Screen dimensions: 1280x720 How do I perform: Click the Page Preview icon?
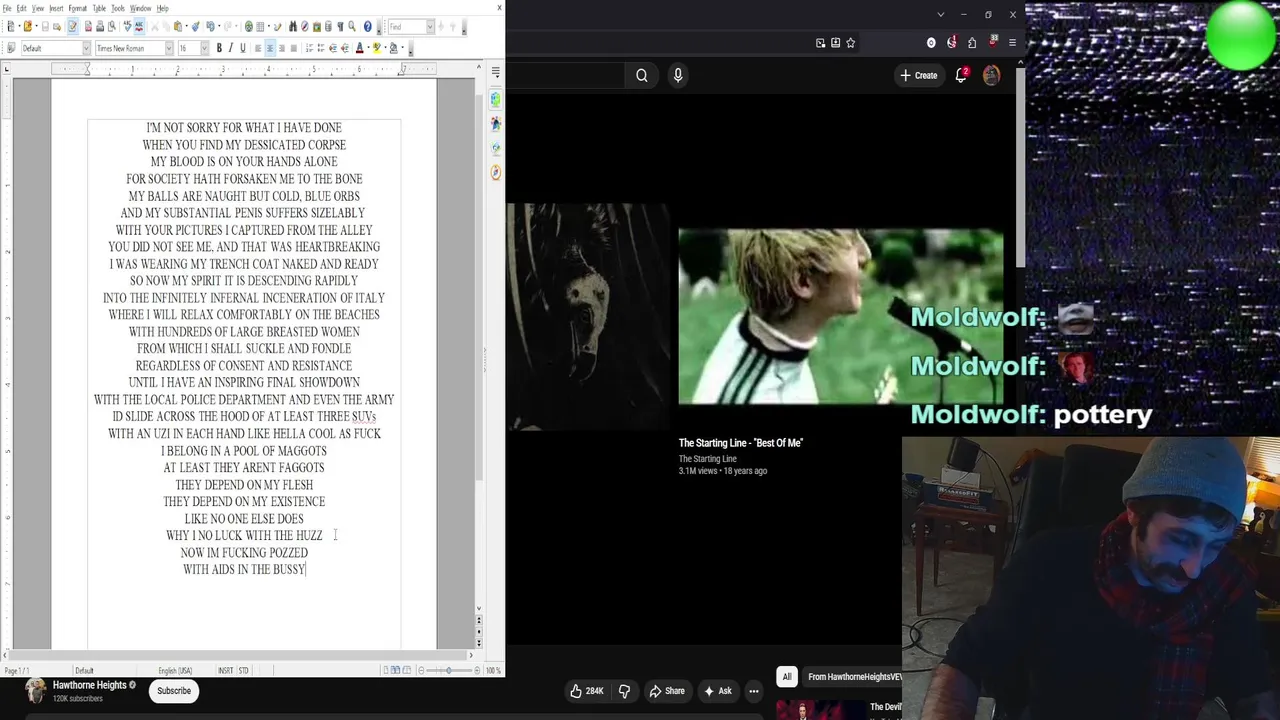click(x=112, y=27)
